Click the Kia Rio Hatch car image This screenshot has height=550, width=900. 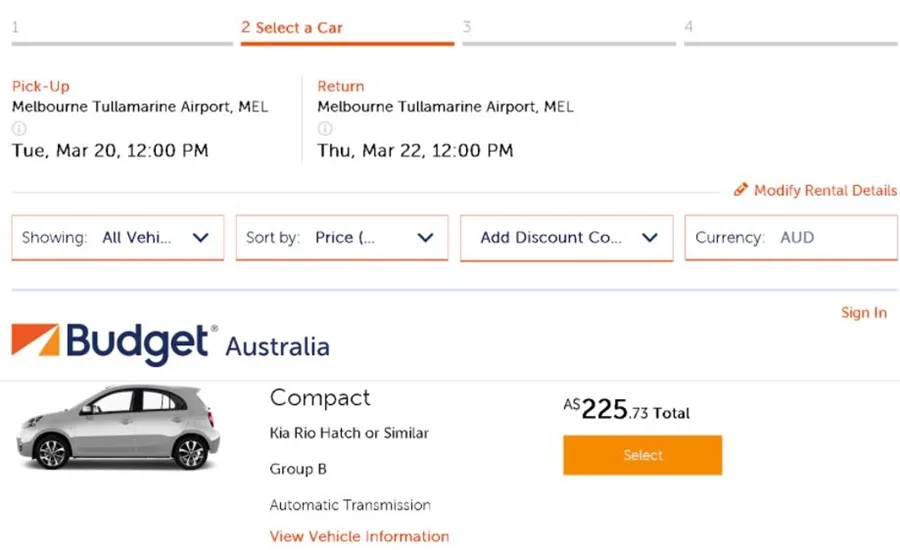(118, 428)
